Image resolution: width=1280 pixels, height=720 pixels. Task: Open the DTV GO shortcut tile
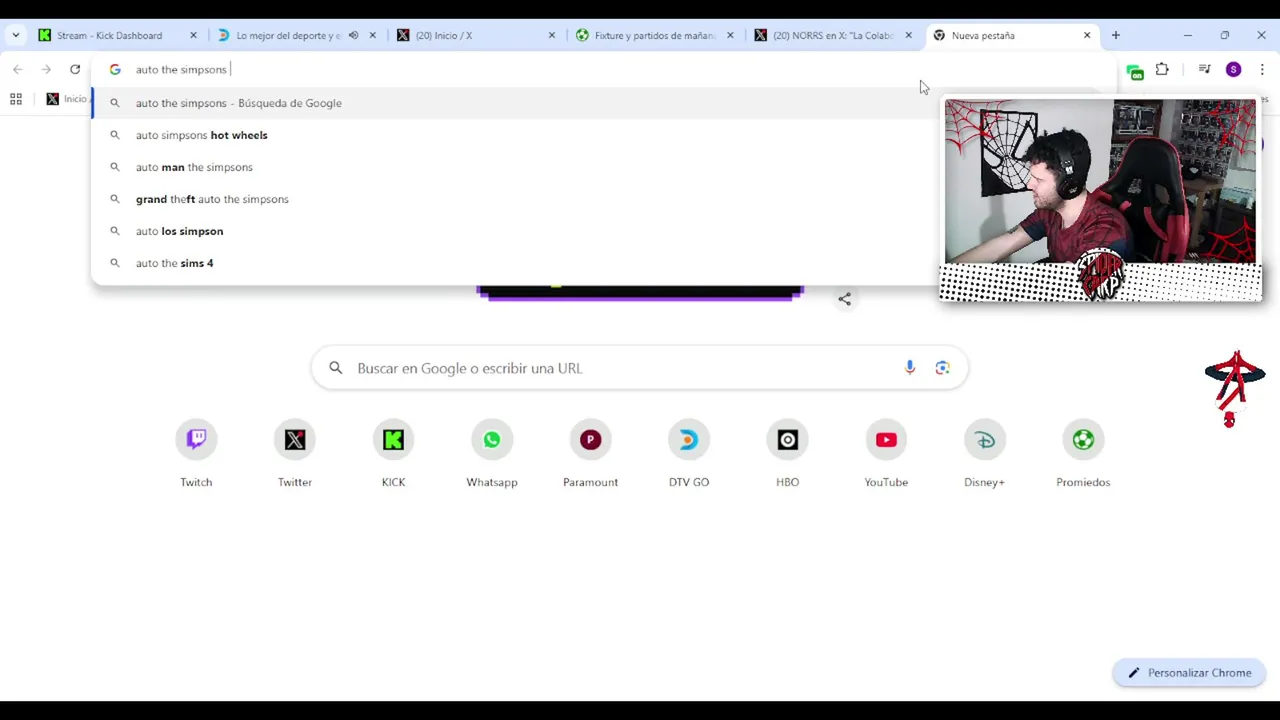(689, 455)
